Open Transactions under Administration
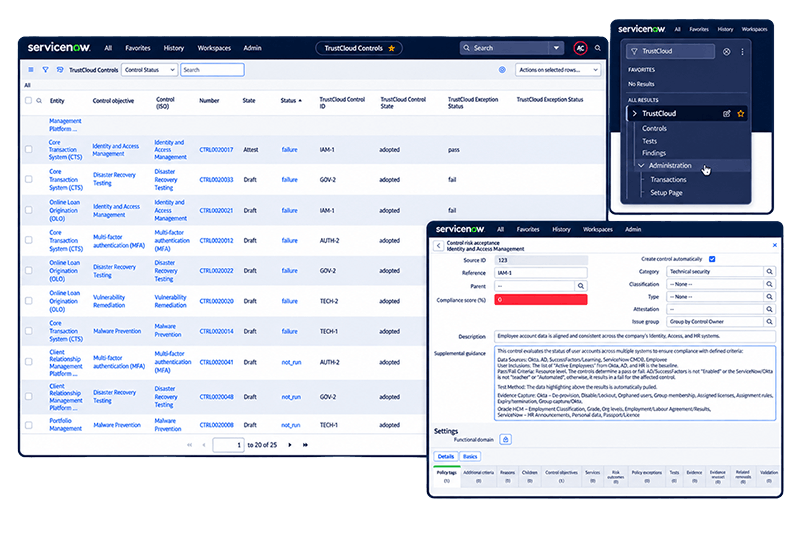Screen dimensions: 800x534 point(668,180)
